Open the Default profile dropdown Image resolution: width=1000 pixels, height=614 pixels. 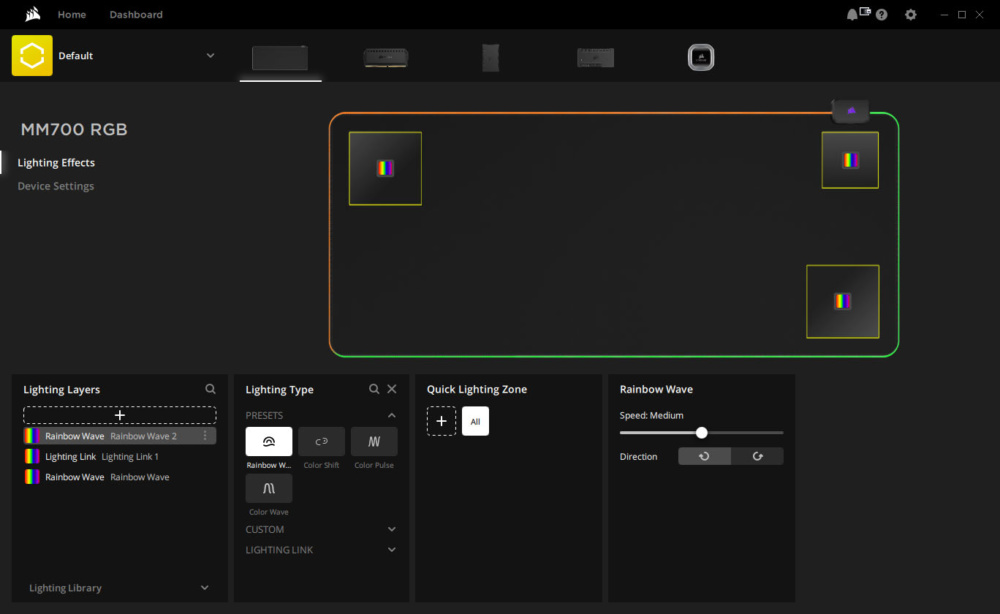(x=210, y=55)
